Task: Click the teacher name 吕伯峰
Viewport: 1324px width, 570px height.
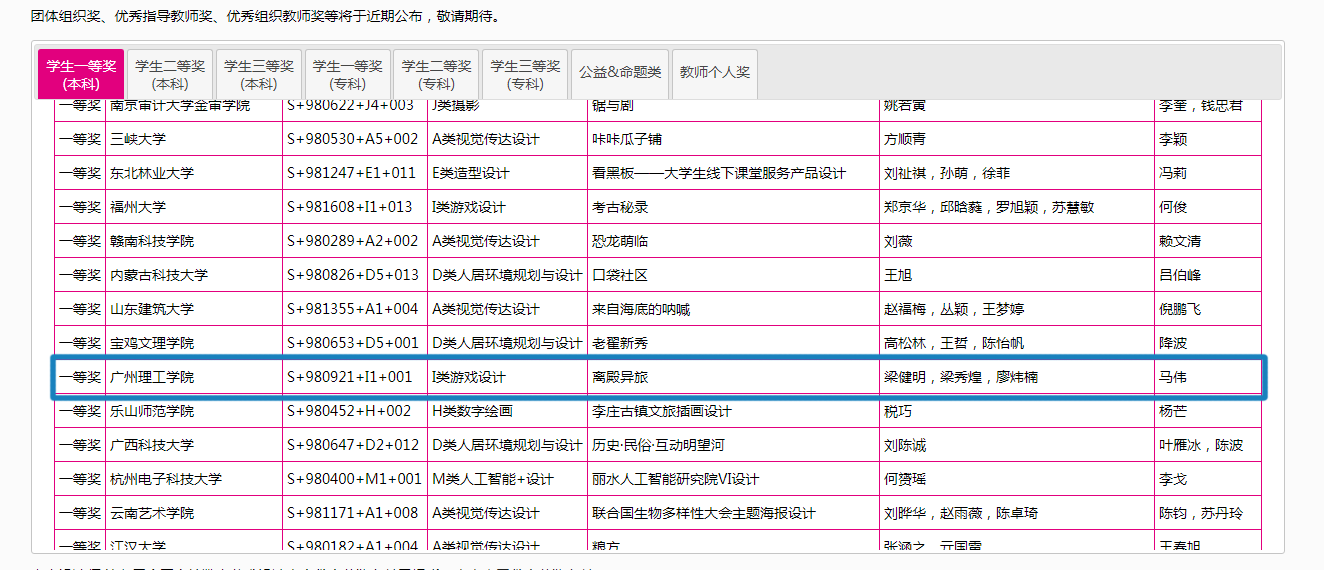Action: pyautogui.click(x=1179, y=275)
